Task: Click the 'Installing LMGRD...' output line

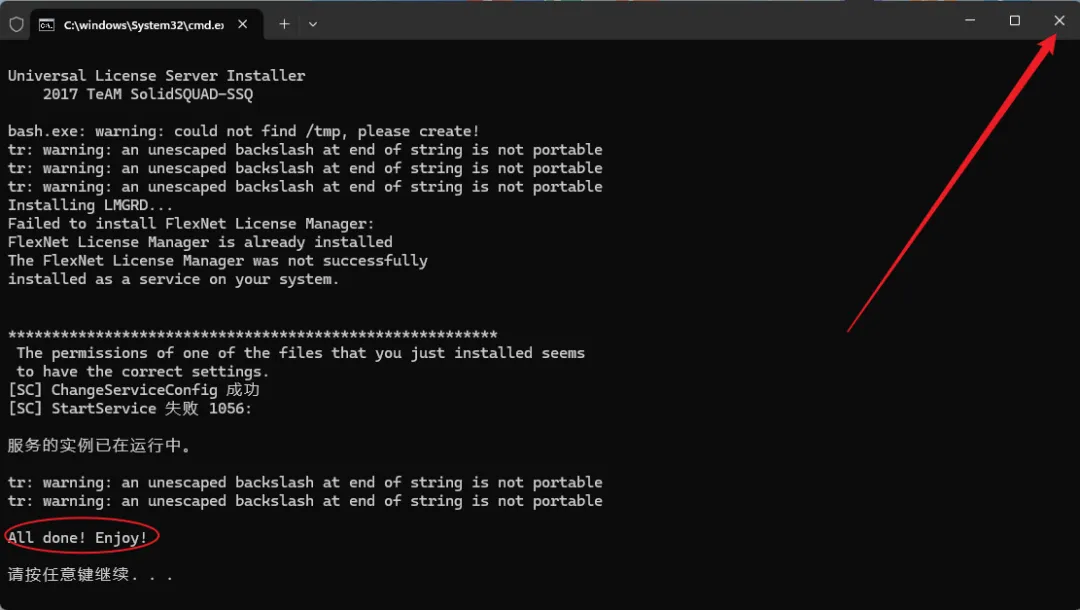Action: [x=90, y=205]
